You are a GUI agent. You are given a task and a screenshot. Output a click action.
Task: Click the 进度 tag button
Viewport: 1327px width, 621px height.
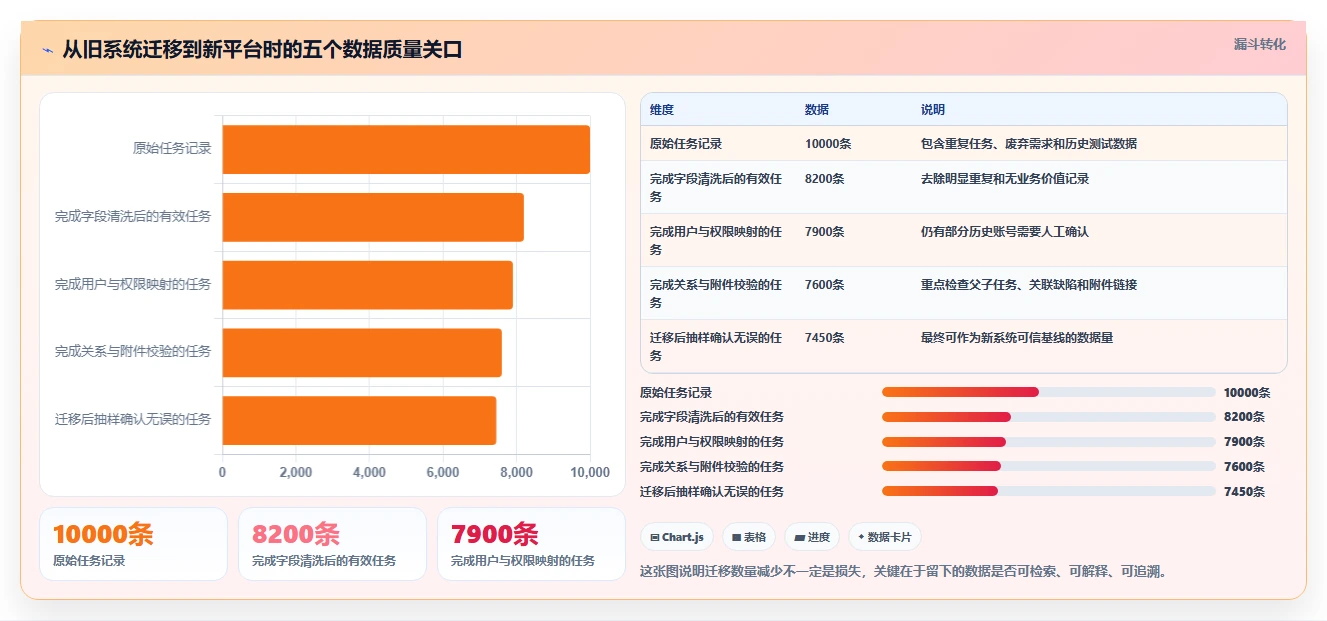coord(812,537)
